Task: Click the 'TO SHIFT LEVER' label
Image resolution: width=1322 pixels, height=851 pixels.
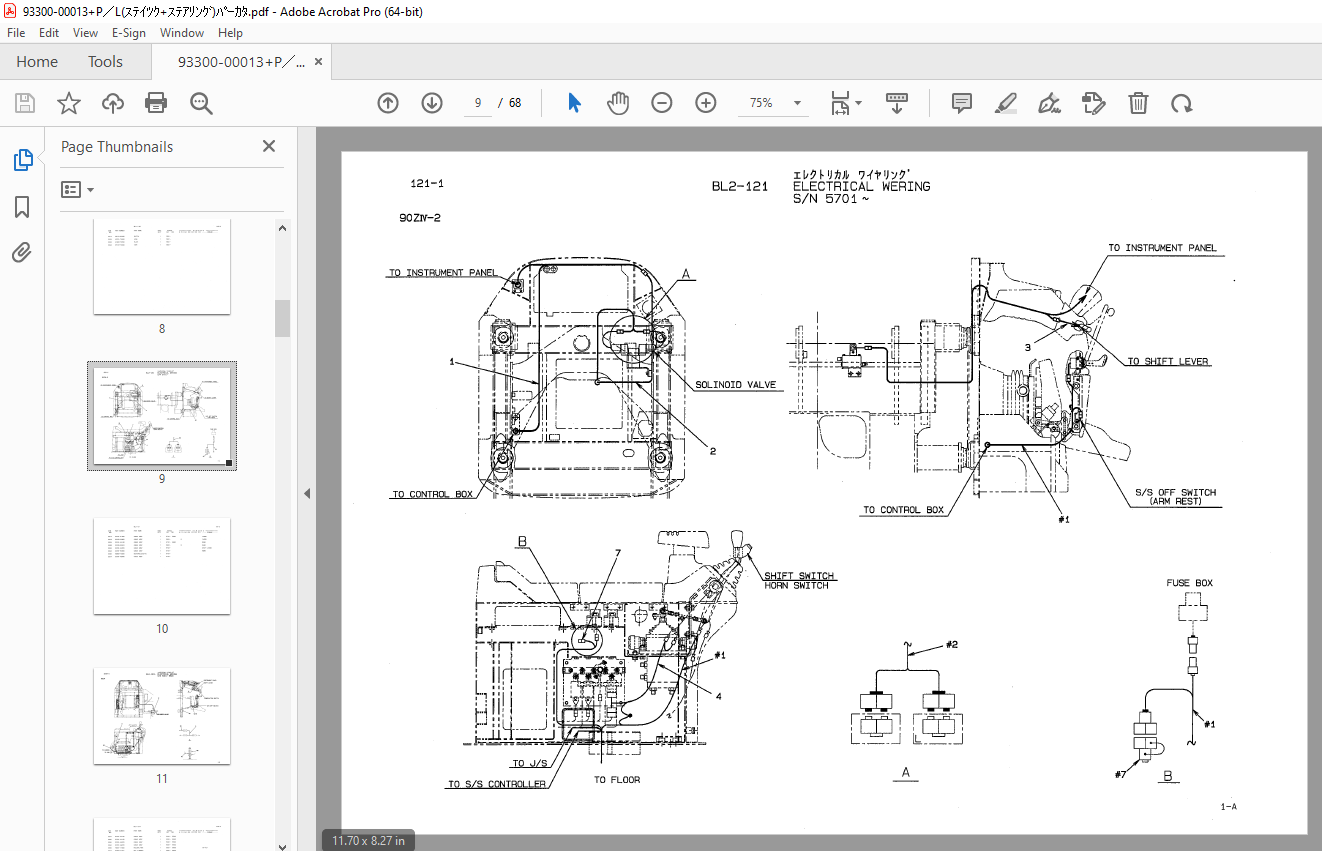Action: (1168, 361)
